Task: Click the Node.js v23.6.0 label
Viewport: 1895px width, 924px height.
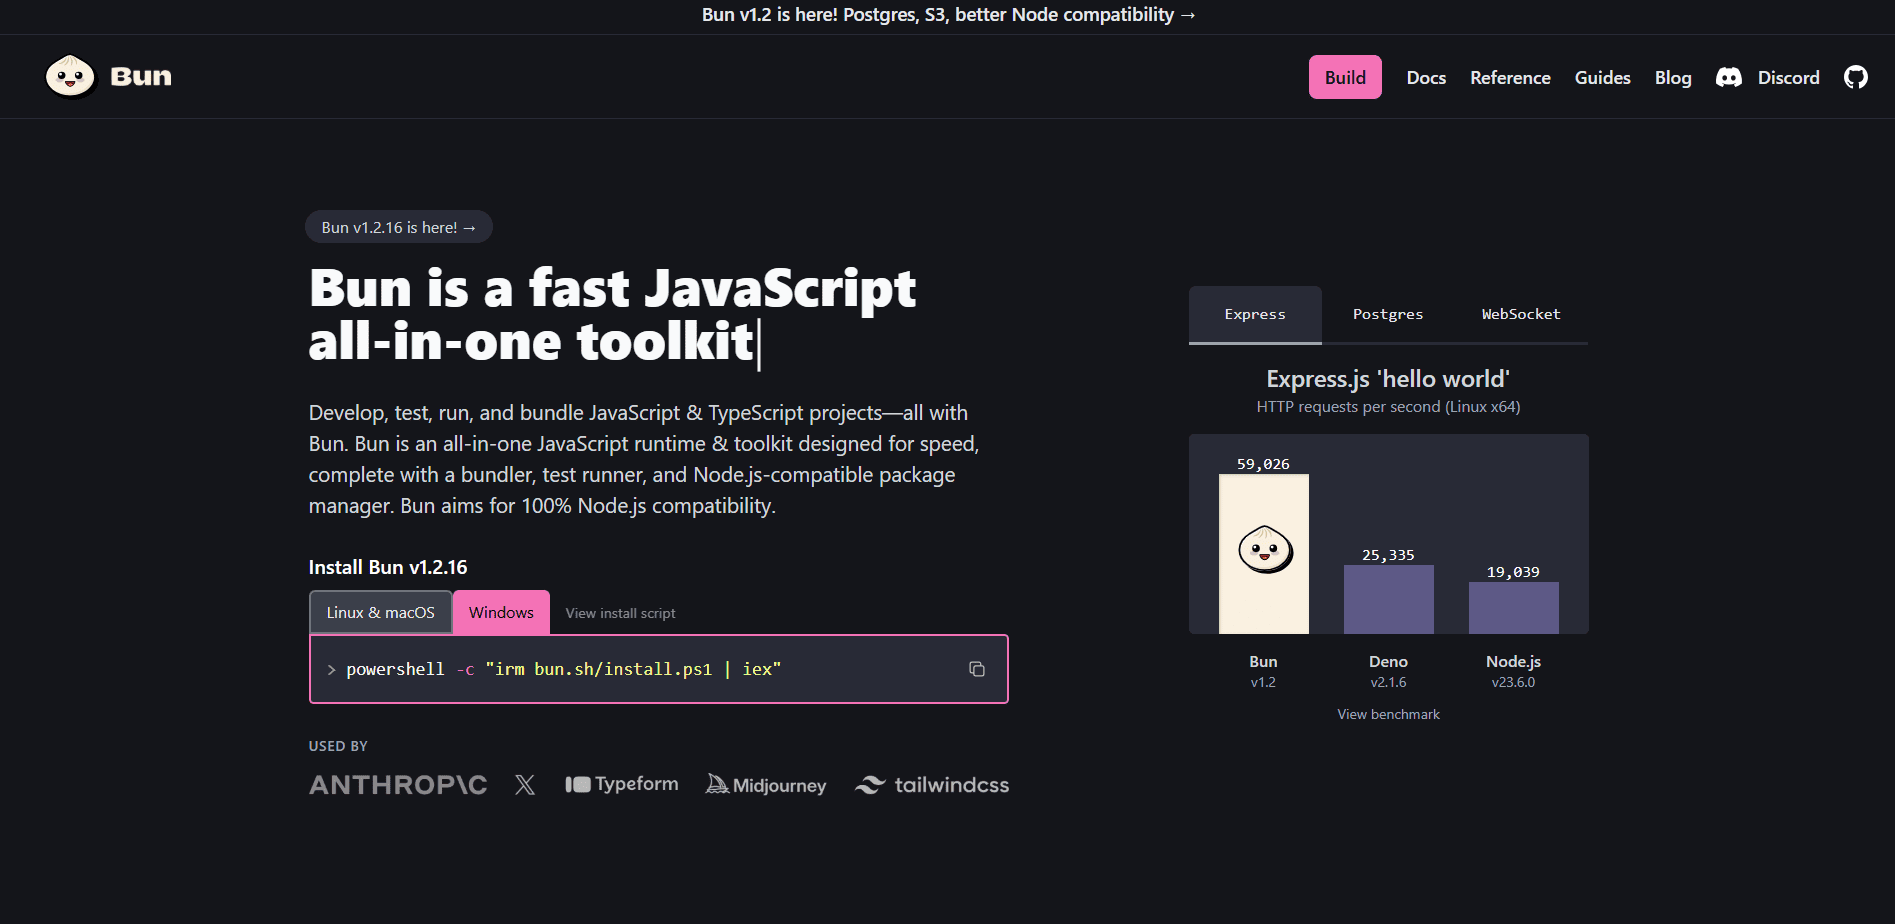Action: [1513, 671]
